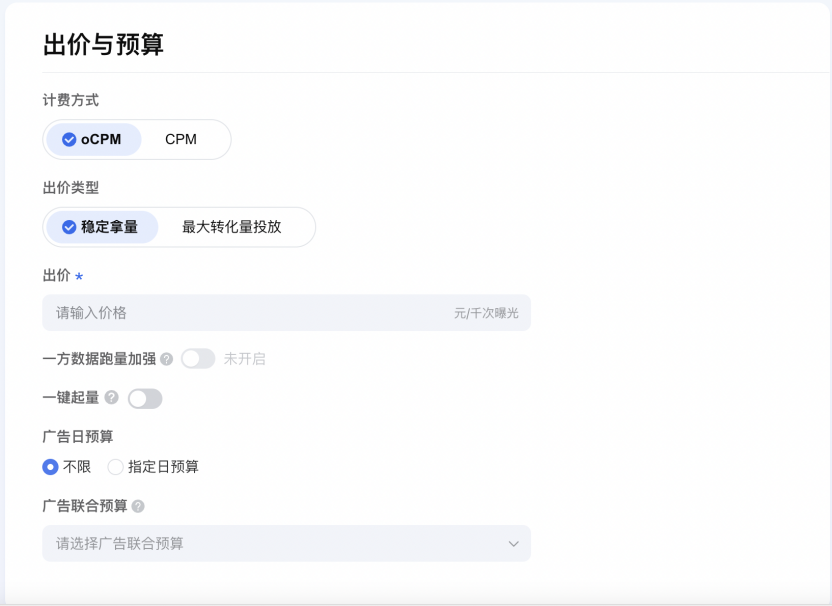
Task: Choose 最大转化量投放 bid type
Action: (232, 227)
